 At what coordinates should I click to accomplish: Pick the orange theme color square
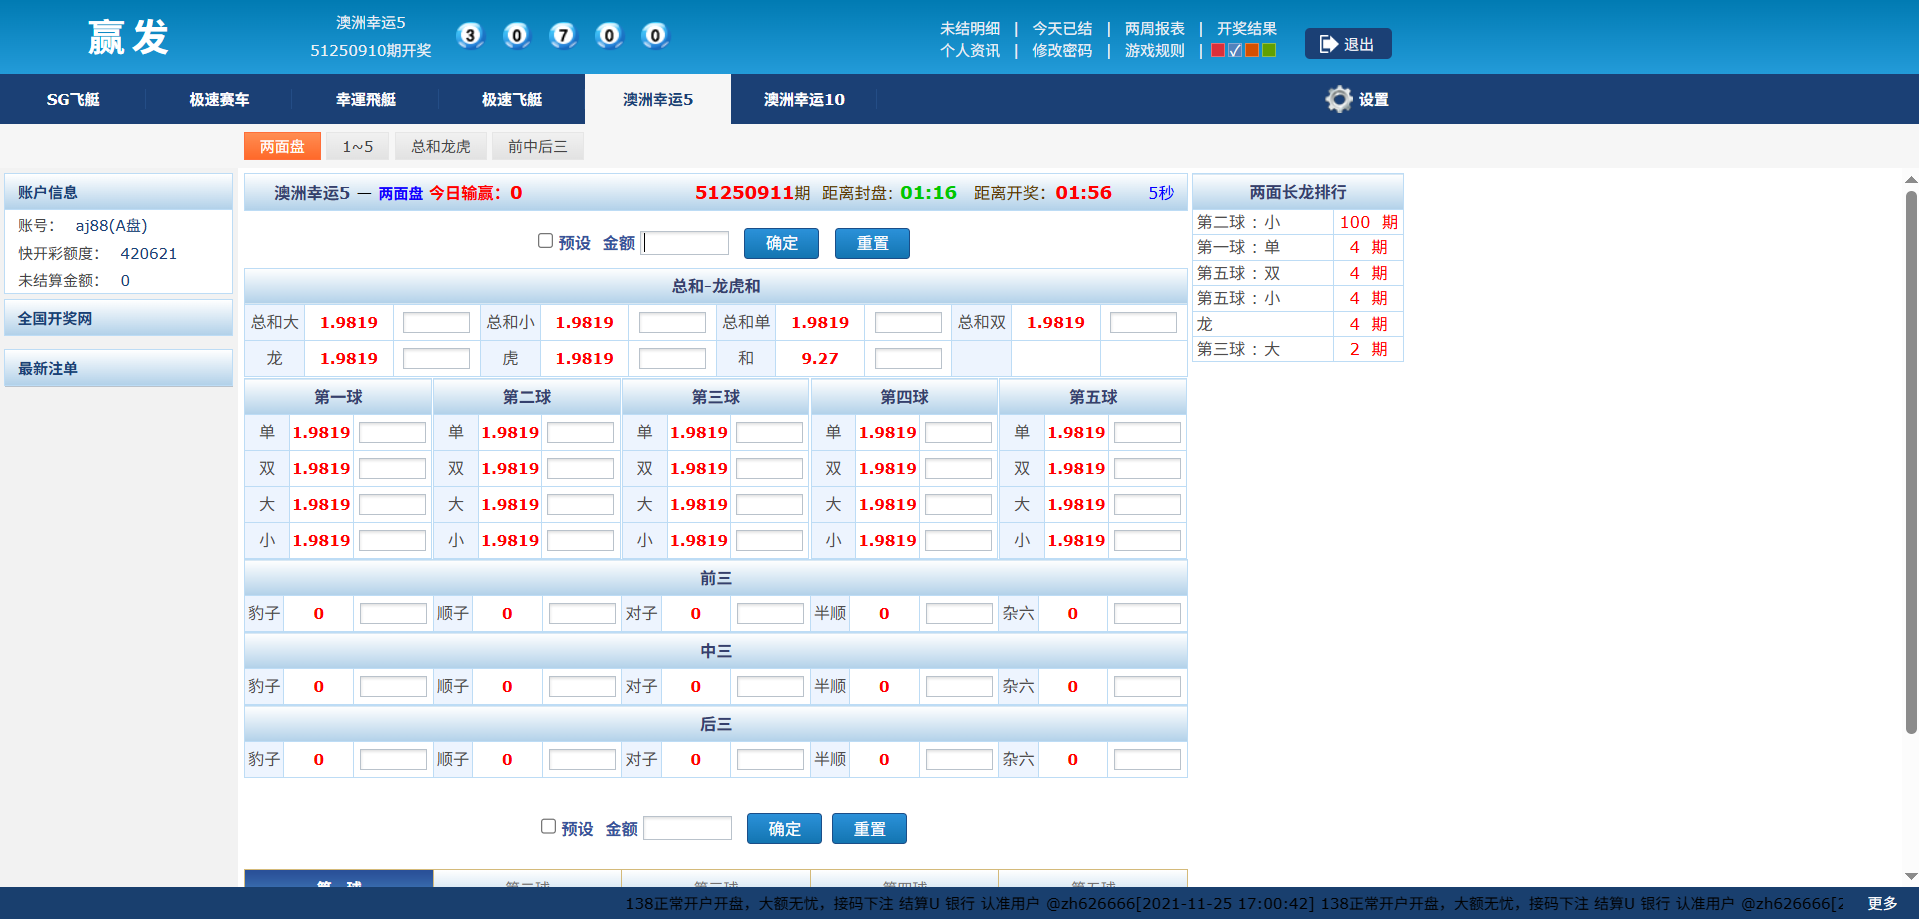point(1252,50)
